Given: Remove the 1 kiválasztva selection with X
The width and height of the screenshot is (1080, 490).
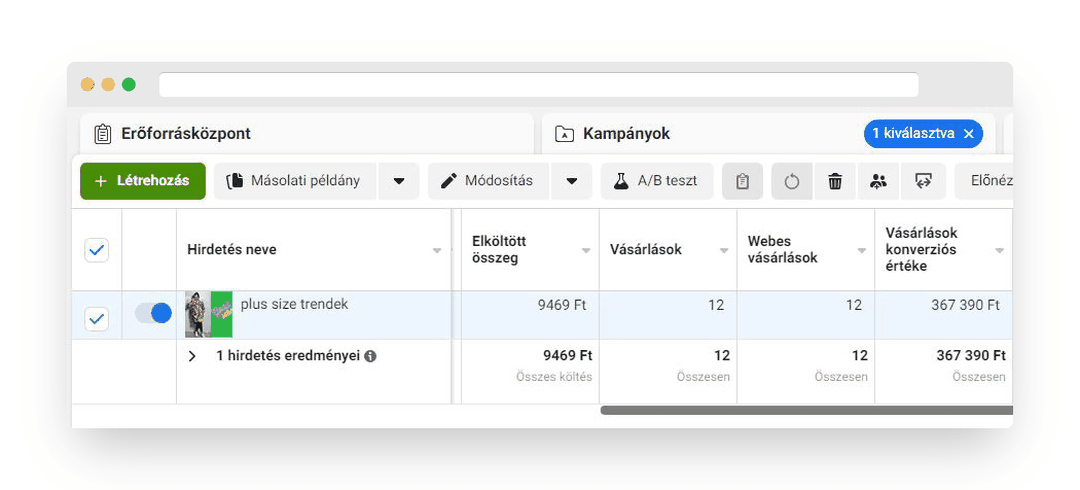Looking at the screenshot, I should 968,134.
